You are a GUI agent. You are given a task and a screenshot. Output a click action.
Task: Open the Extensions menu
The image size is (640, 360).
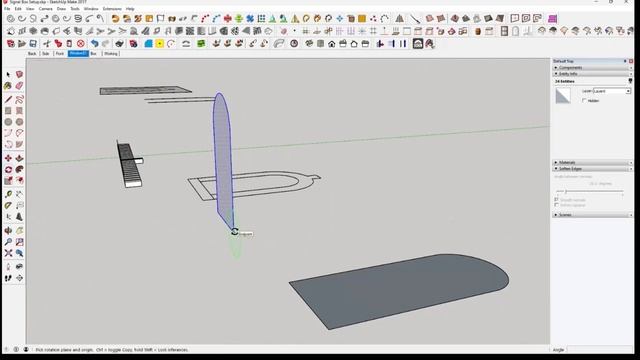112,9
